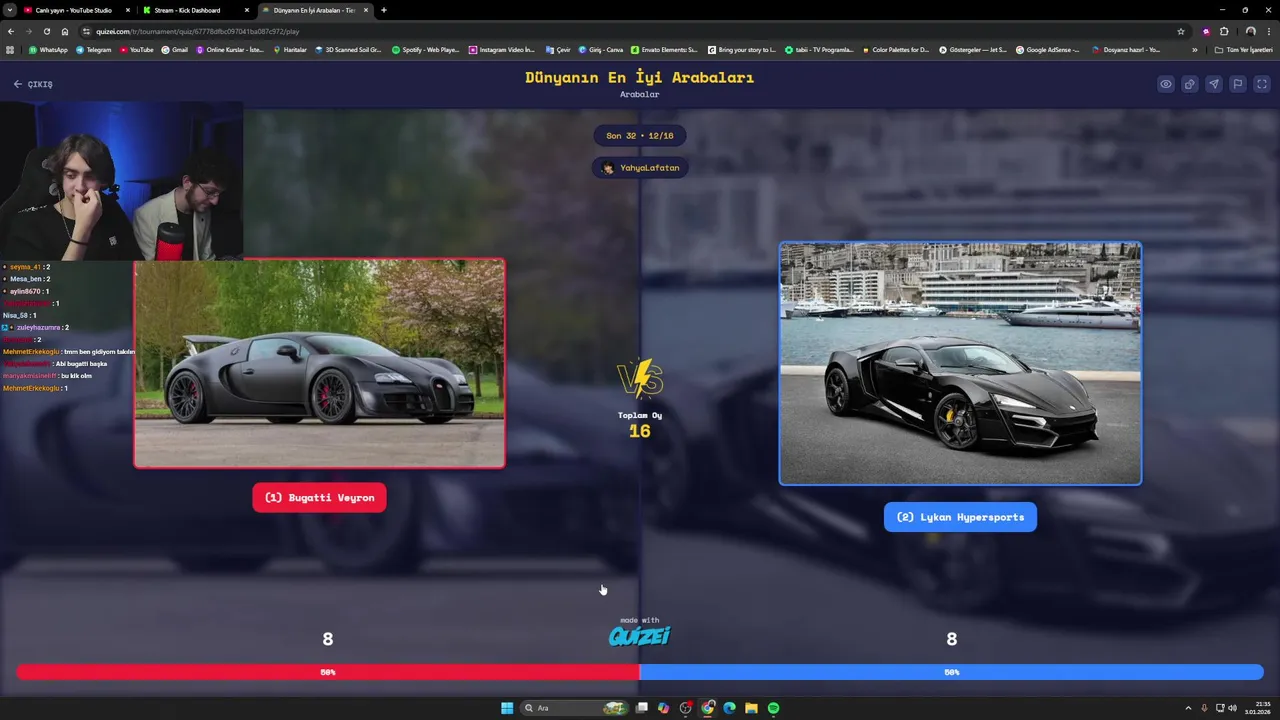Open the Google AdSense bookmark

pos(1048,50)
